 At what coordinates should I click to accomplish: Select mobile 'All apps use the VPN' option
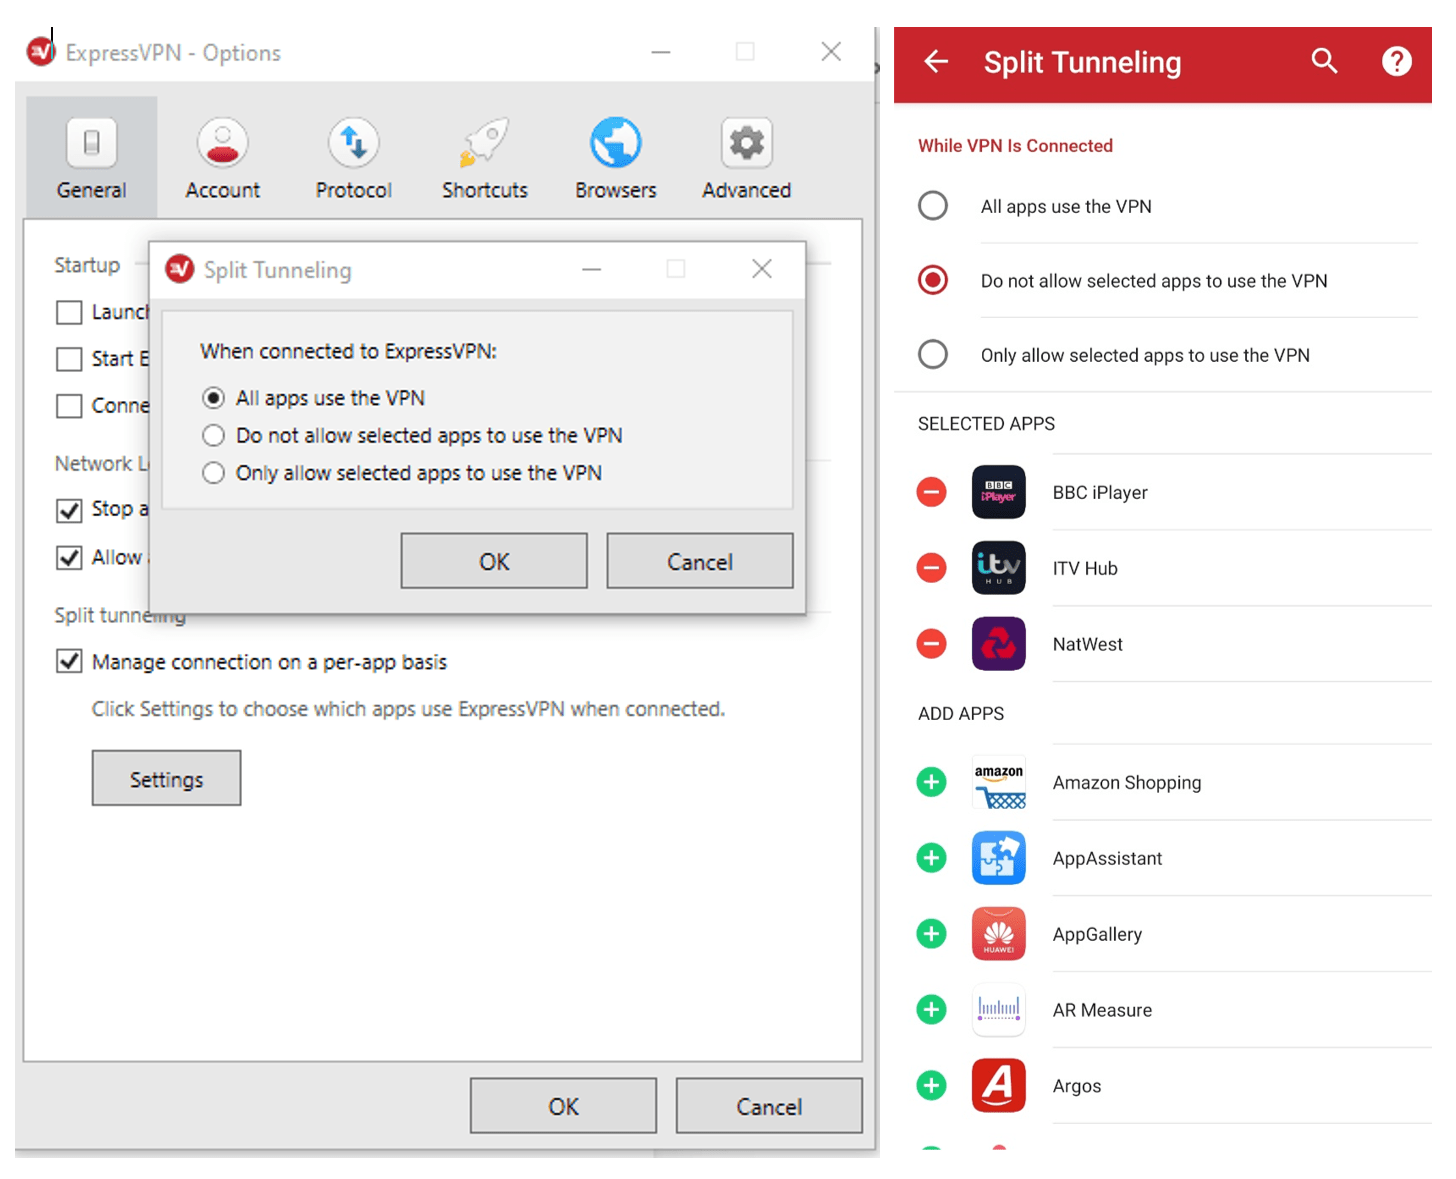[933, 206]
